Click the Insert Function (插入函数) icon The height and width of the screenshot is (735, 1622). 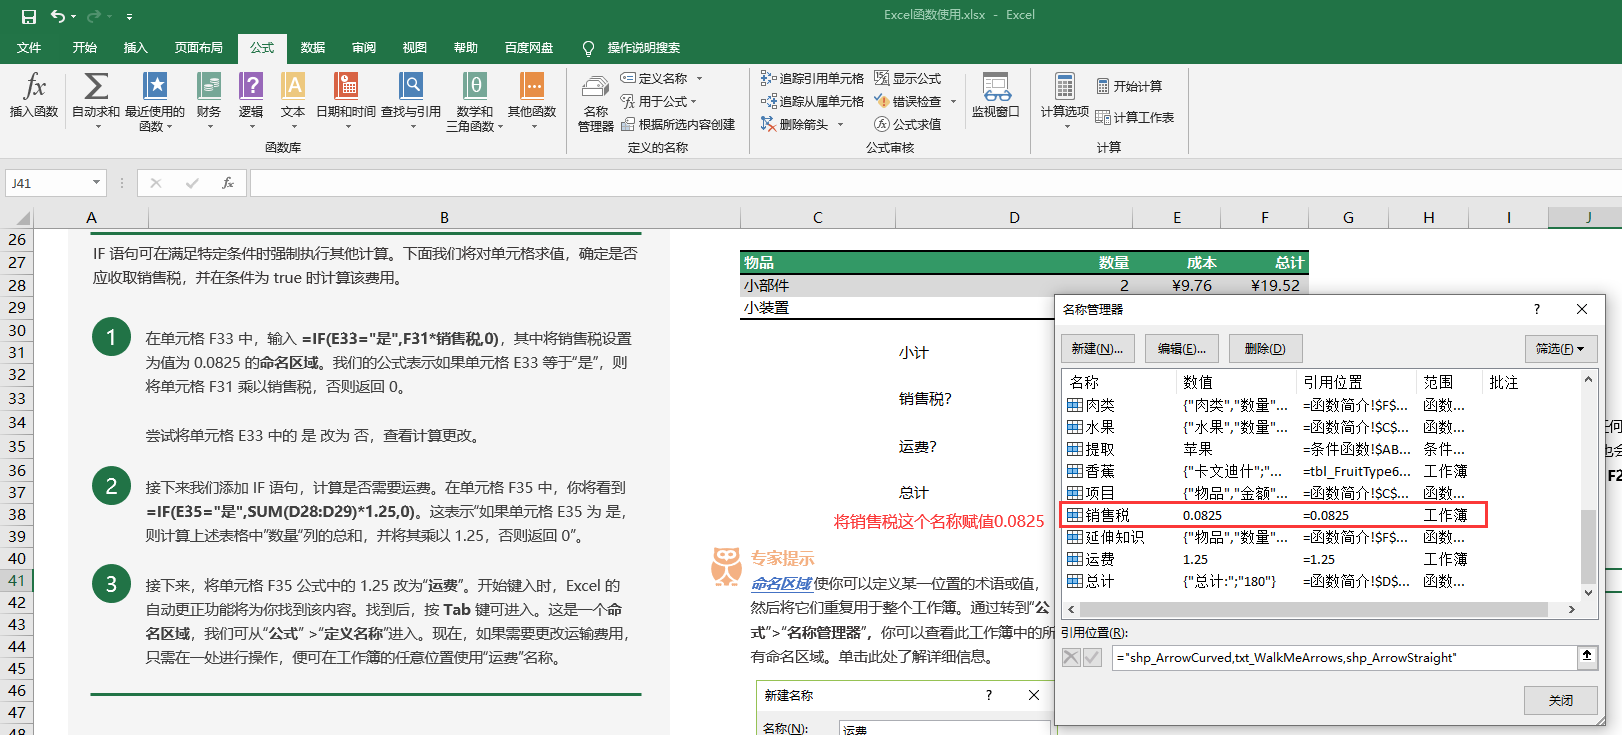[x=34, y=96]
